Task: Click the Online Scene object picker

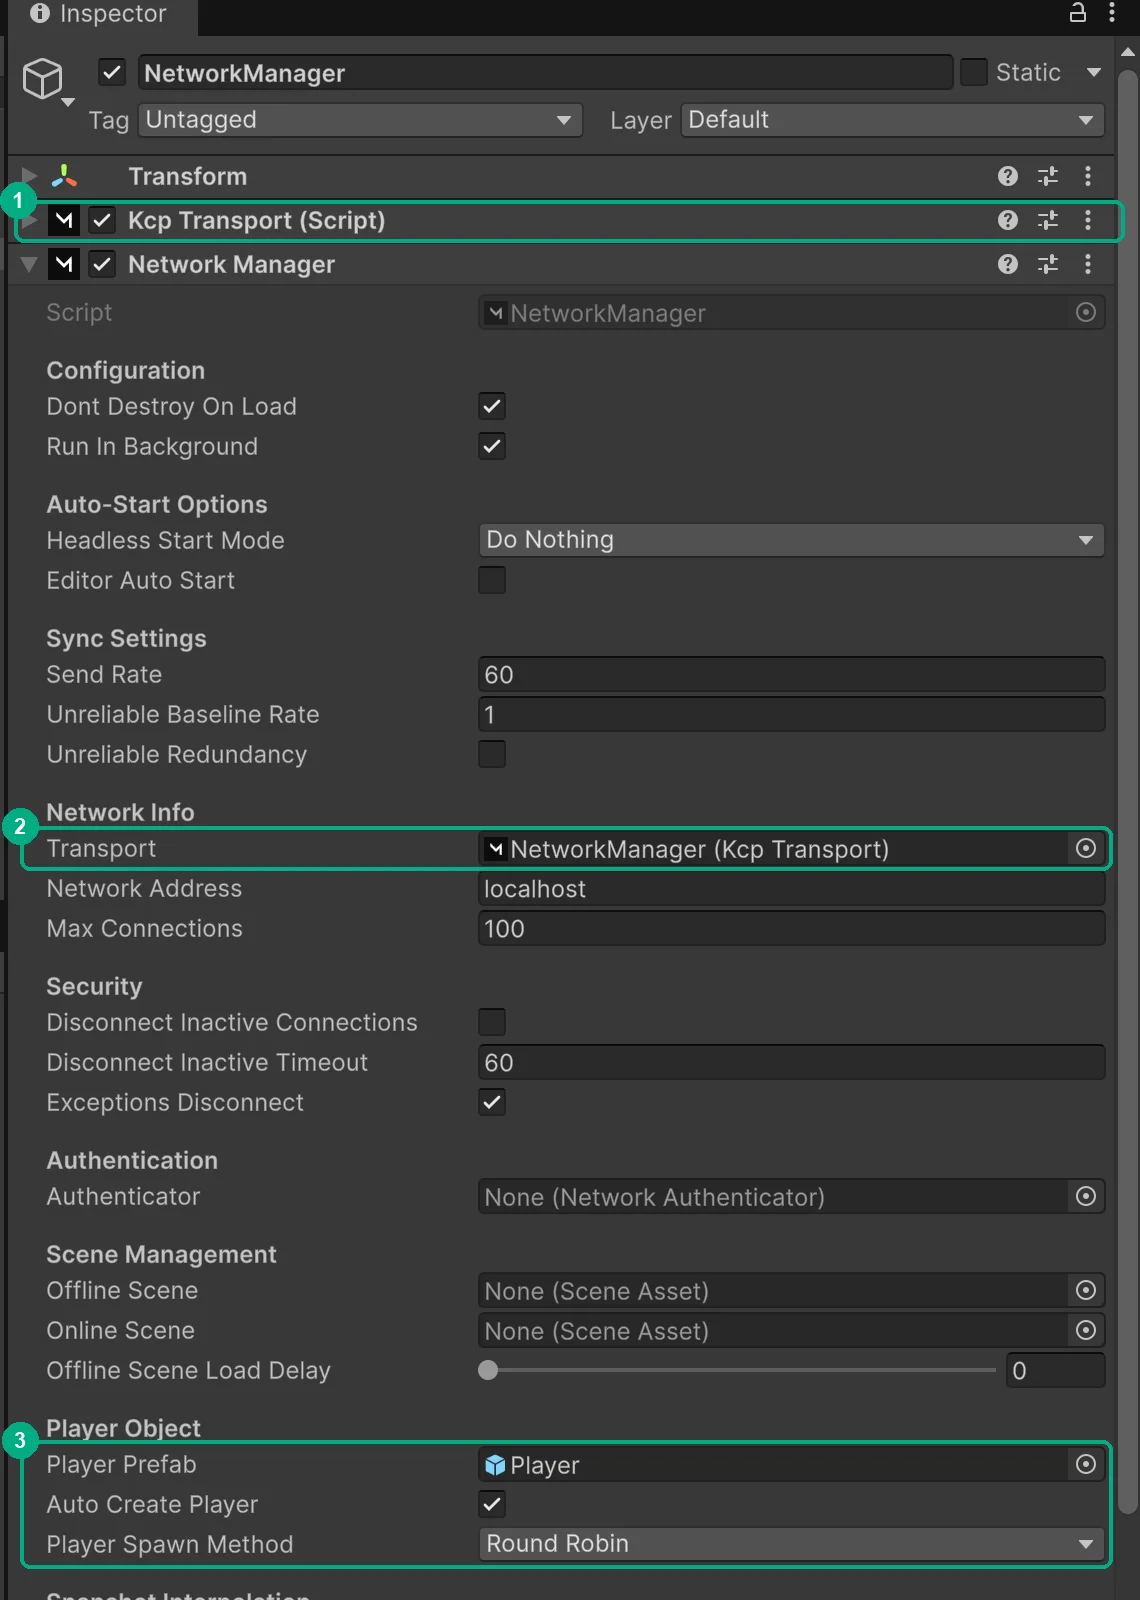Action: point(1086,1330)
